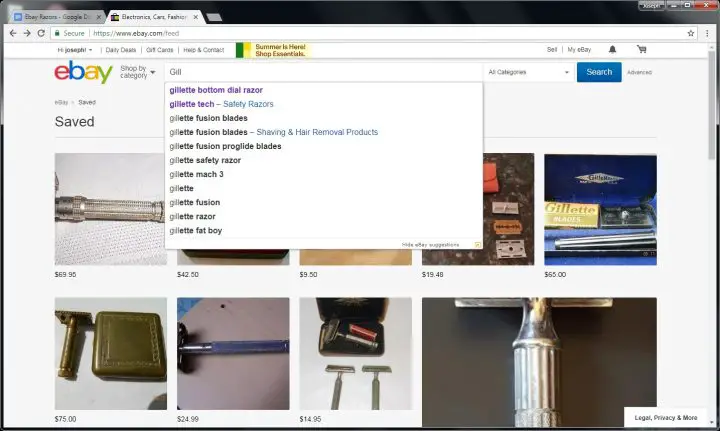The image size is (720, 431).
Task: Open the Shop by category dropdown
Action: (137, 72)
